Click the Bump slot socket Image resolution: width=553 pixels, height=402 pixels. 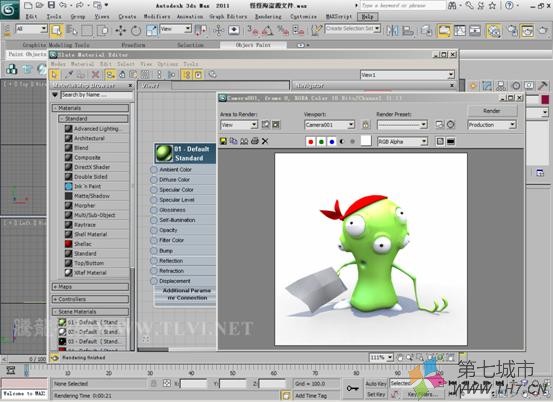[154, 251]
